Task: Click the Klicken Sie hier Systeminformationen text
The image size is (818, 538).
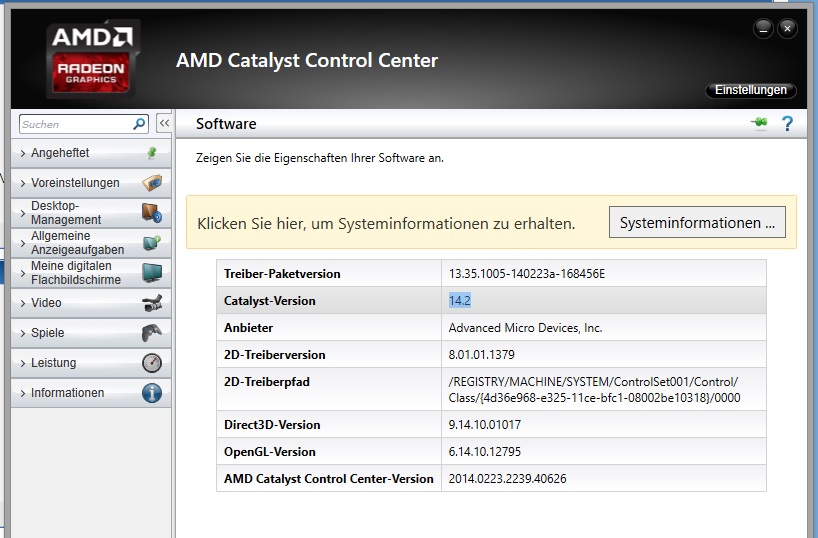Action: [386, 224]
